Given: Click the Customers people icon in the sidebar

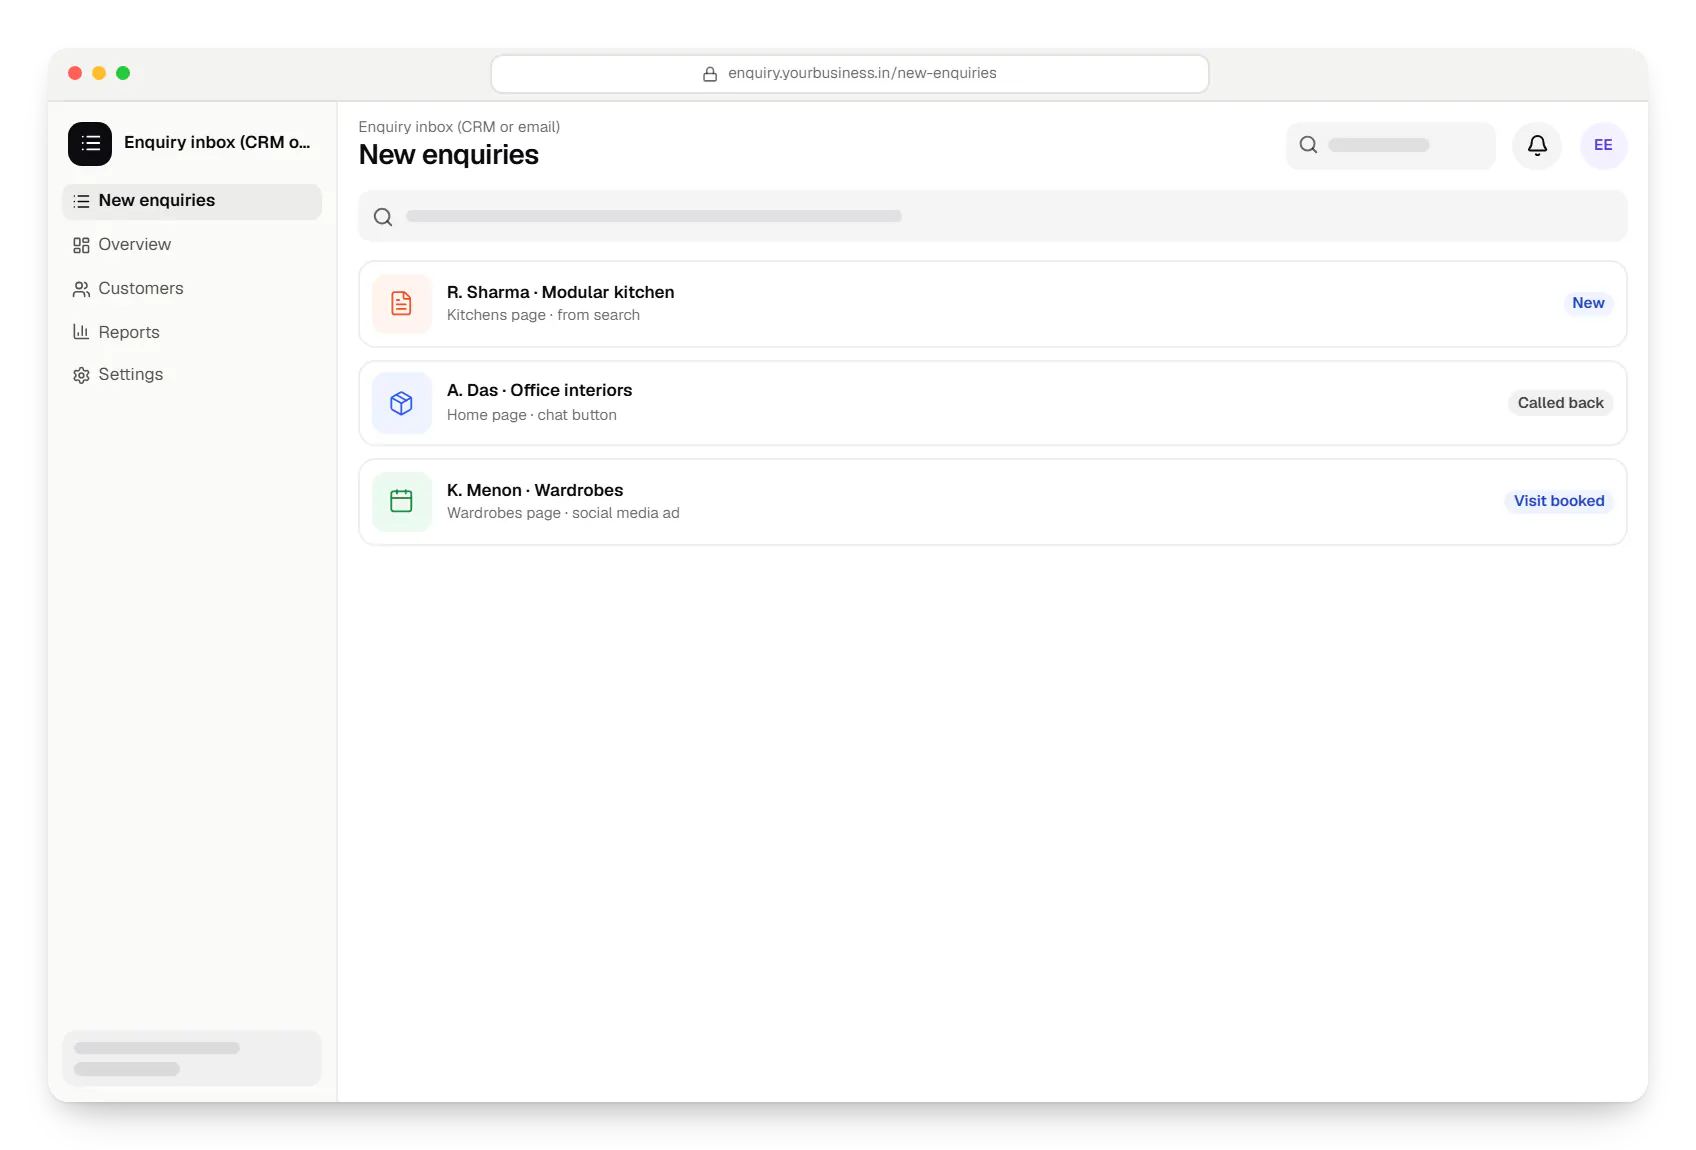Looking at the screenshot, I should tap(81, 289).
